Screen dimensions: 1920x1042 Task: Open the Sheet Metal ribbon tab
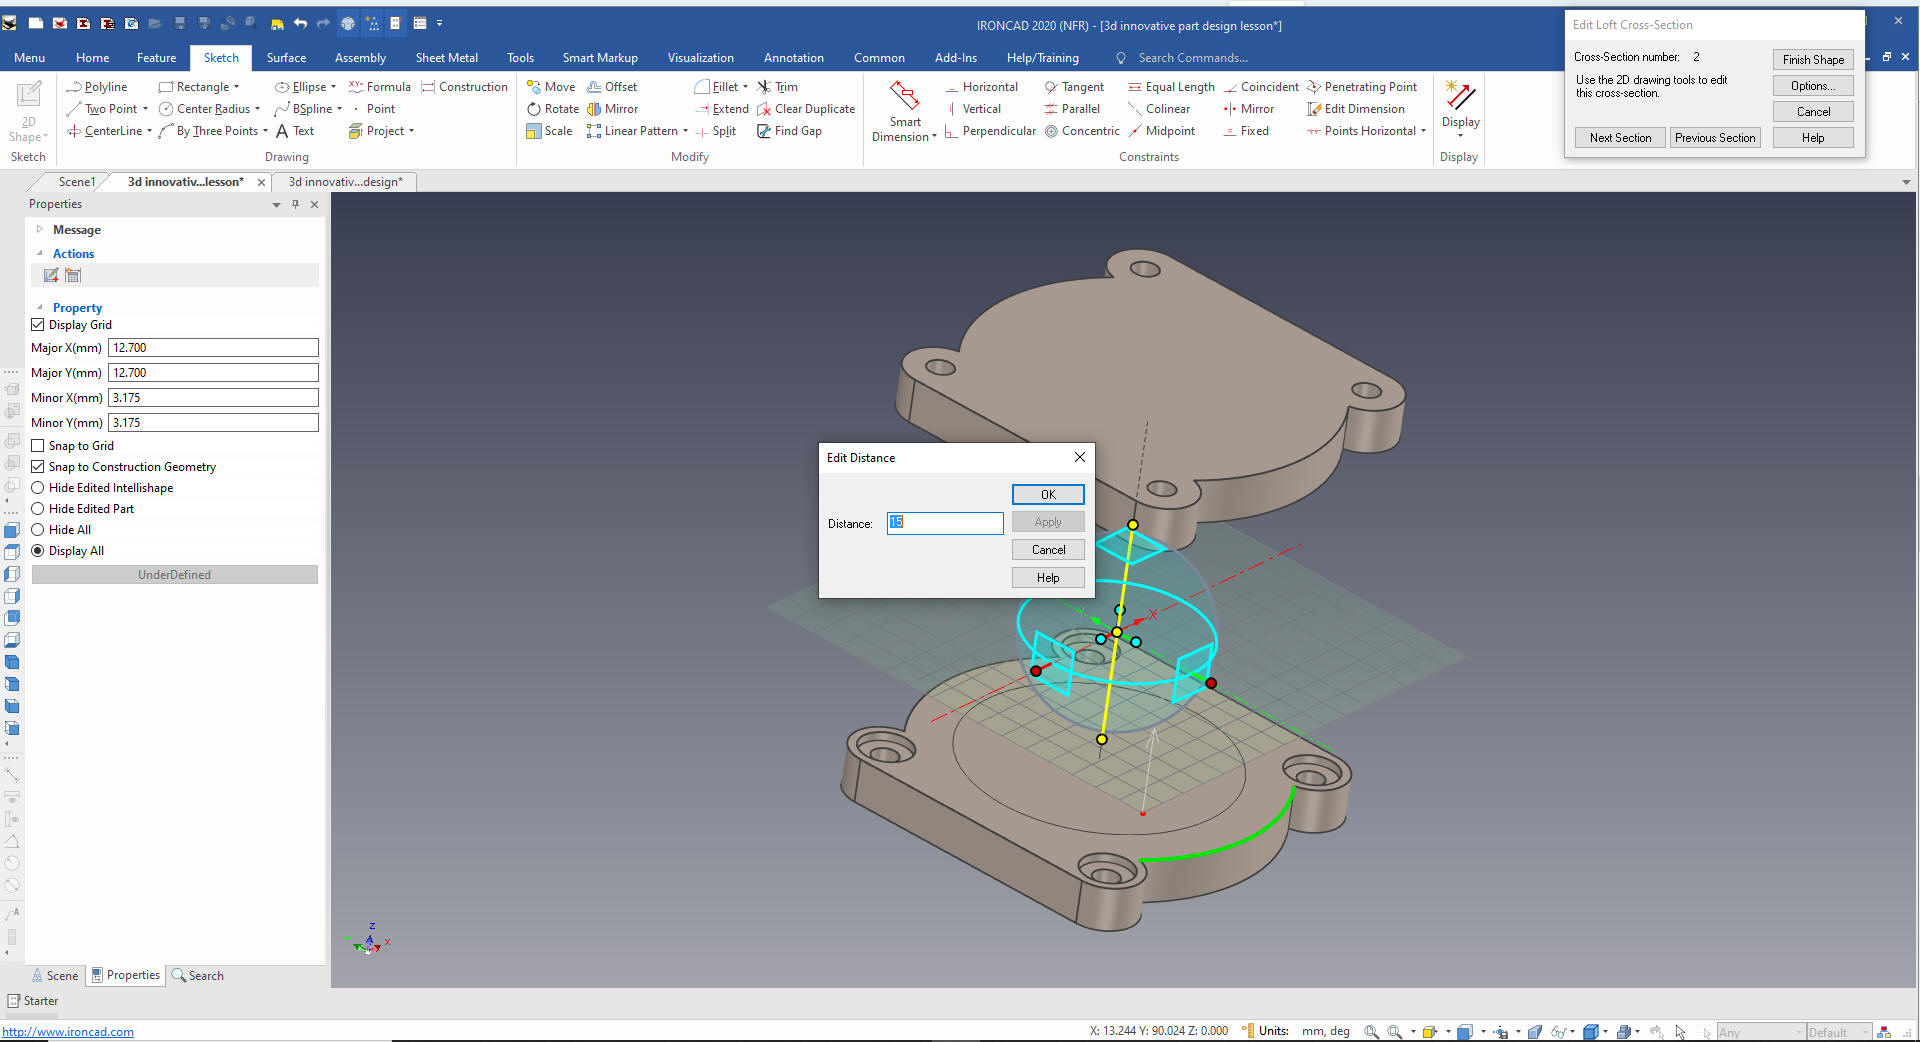[446, 58]
